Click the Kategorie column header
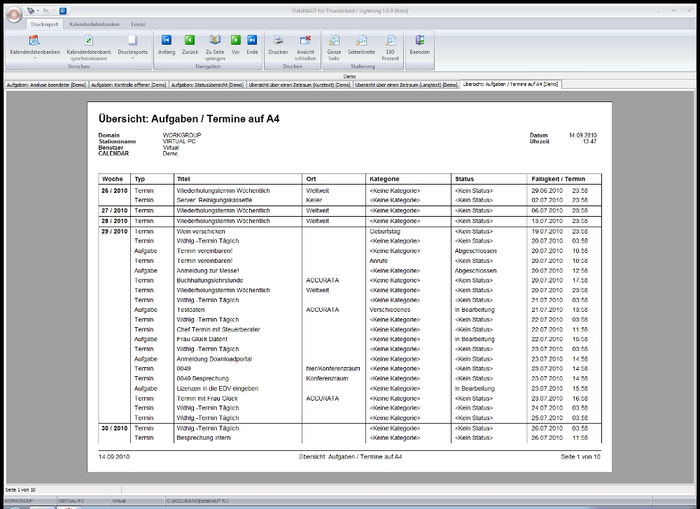This screenshot has height=509, width=700. (x=384, y=179)
